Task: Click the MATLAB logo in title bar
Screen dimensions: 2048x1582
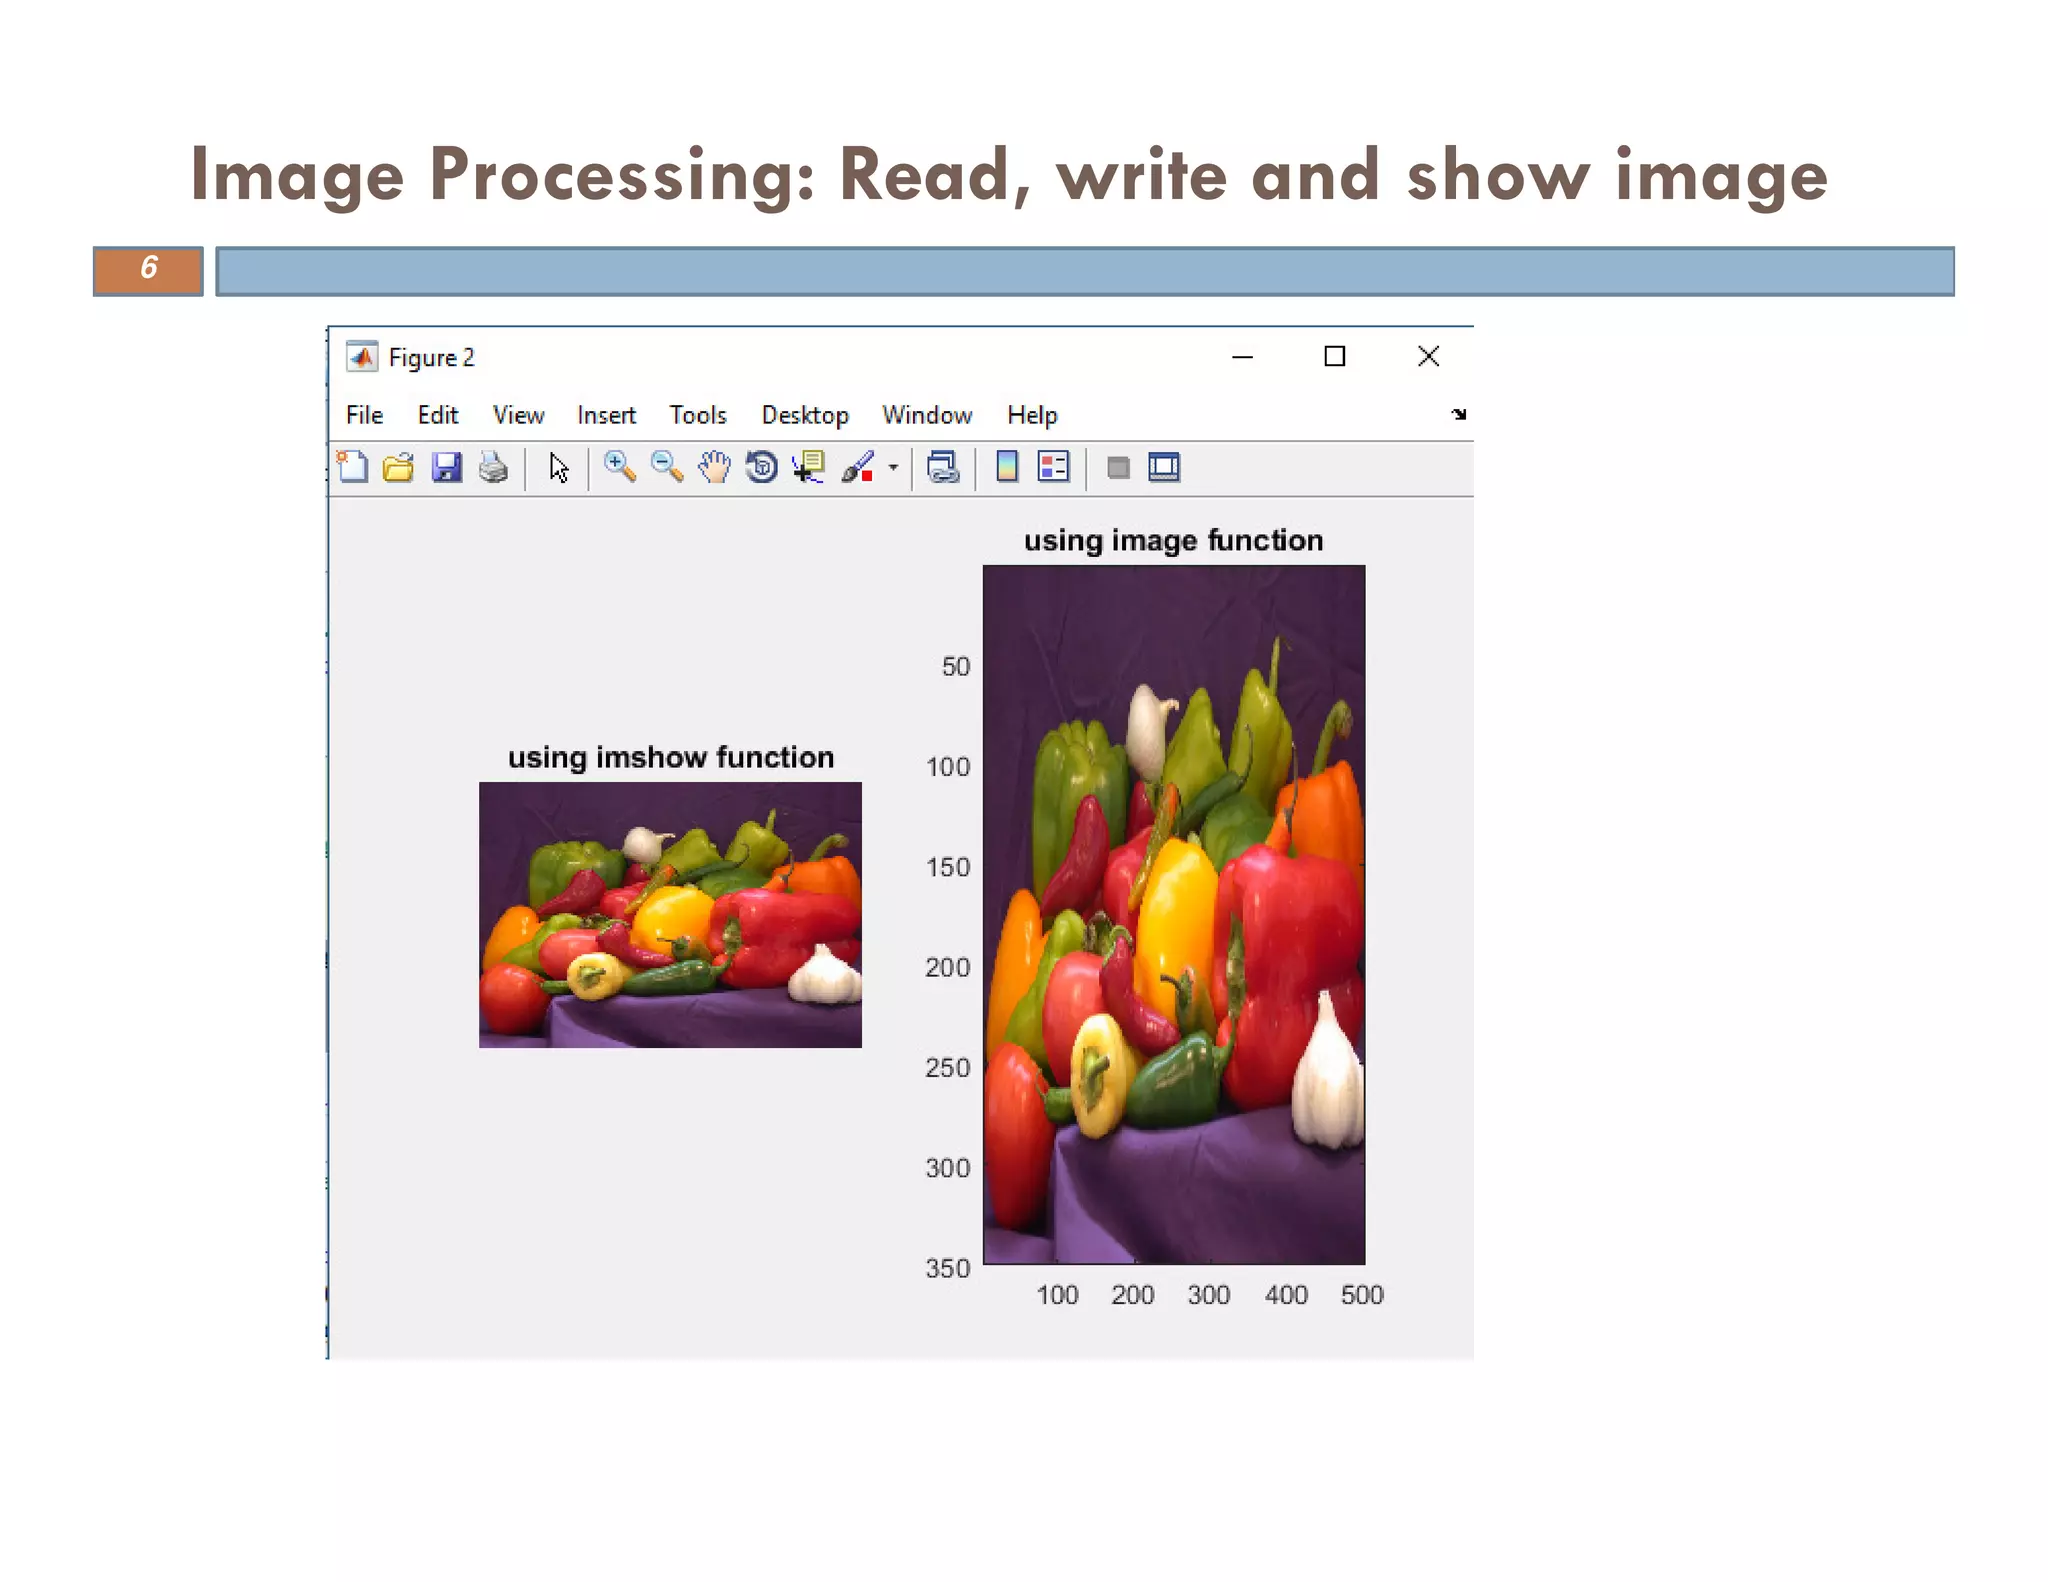Action: click(x=361, y=357)
